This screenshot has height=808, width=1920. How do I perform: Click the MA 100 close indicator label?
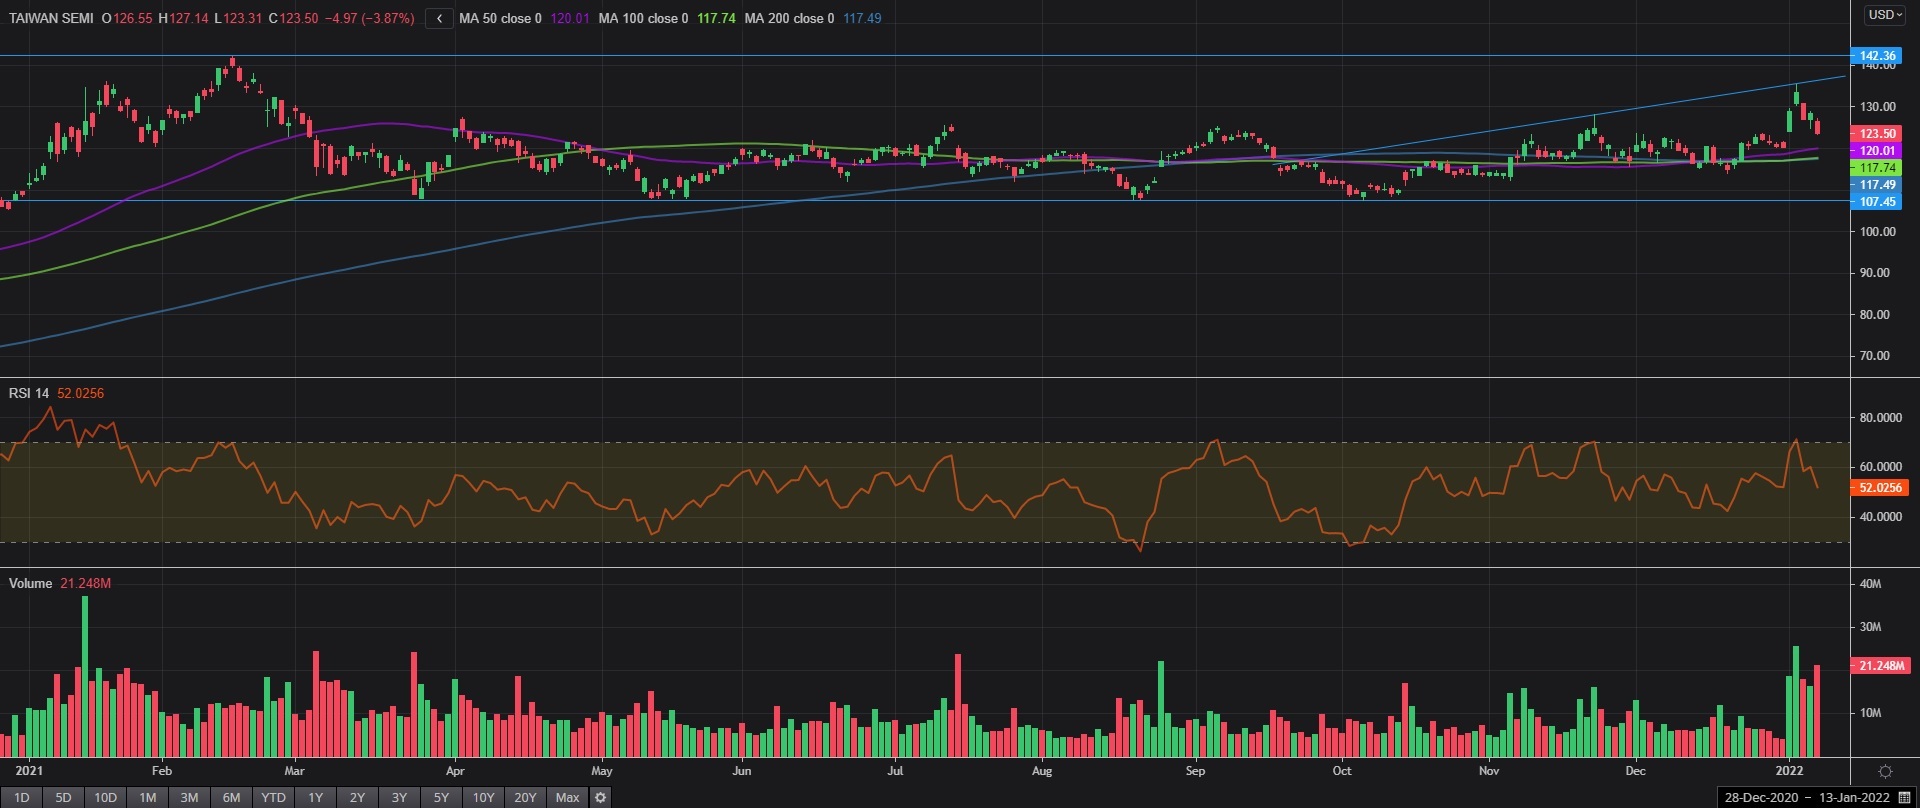tap(643, 18)
